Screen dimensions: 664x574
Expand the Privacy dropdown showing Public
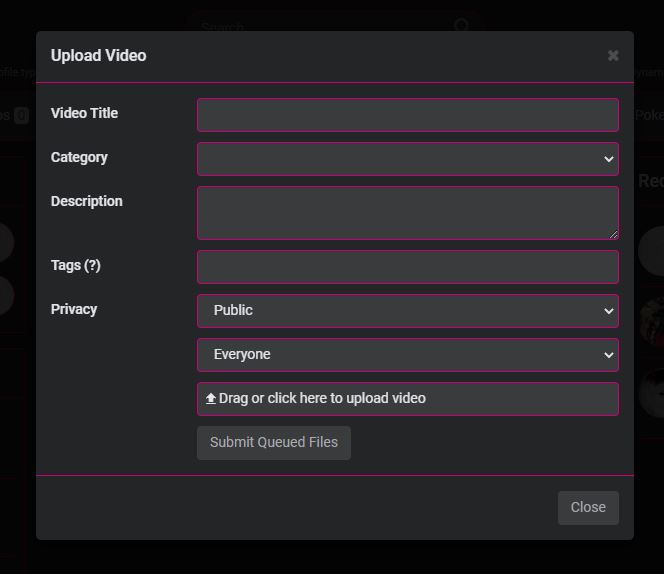[407, 311]
